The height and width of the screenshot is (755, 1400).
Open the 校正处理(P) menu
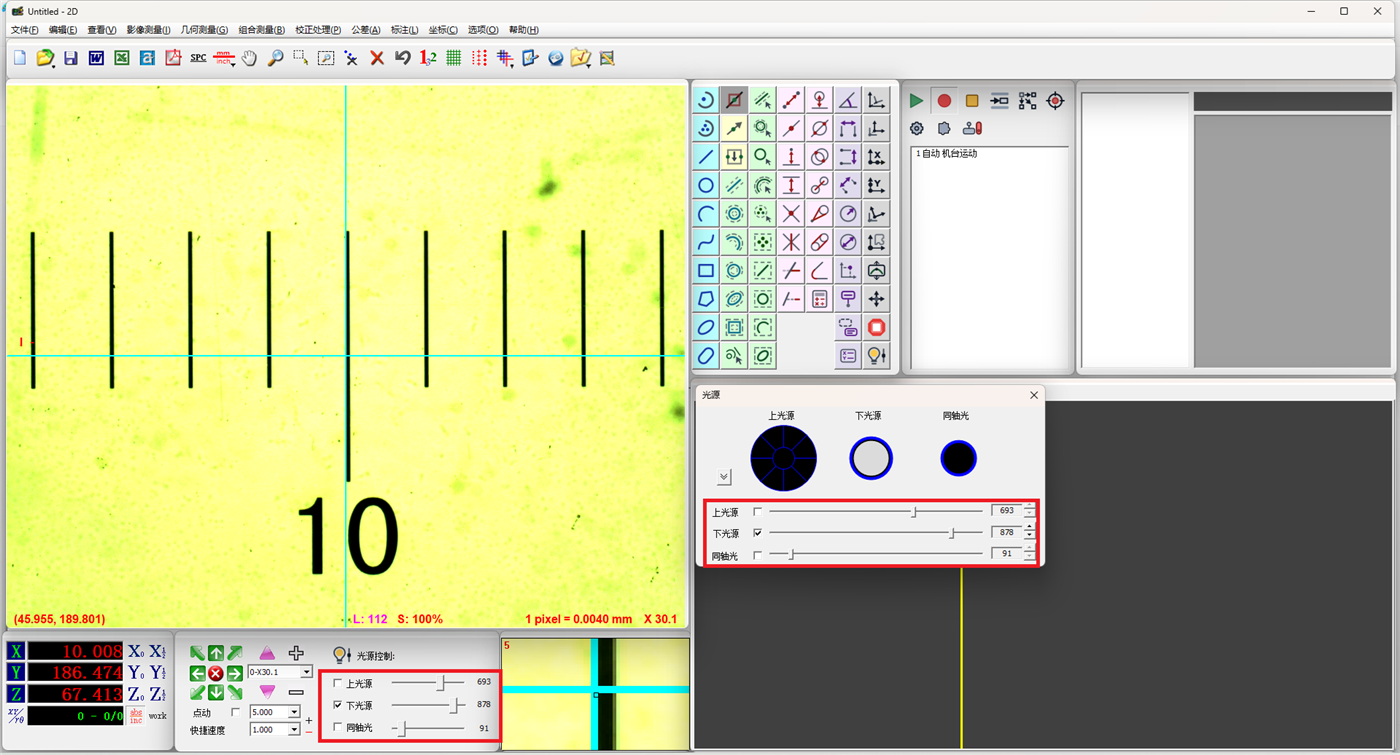coord(319,30)
